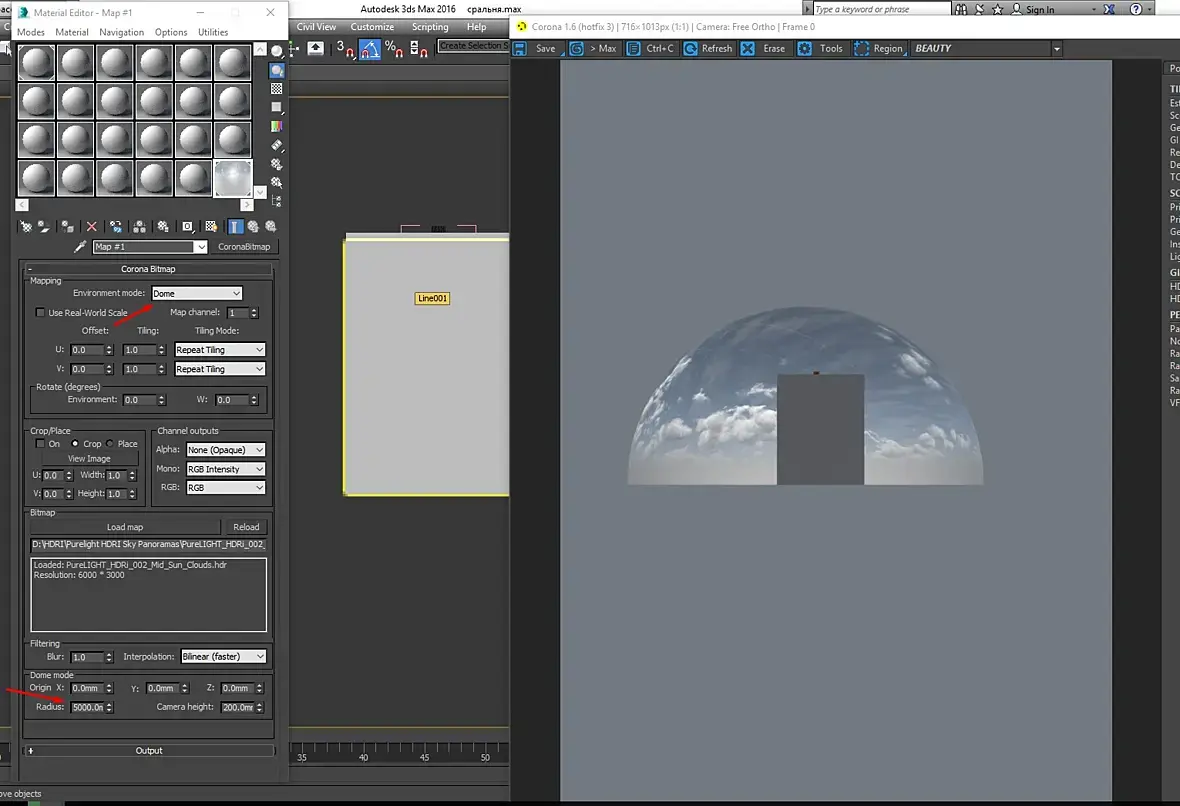Image resolution: width=1180 pixels, height=806 pixels.
Task: Pick material from object with eyedropper
Action: [x=80, y=247]
